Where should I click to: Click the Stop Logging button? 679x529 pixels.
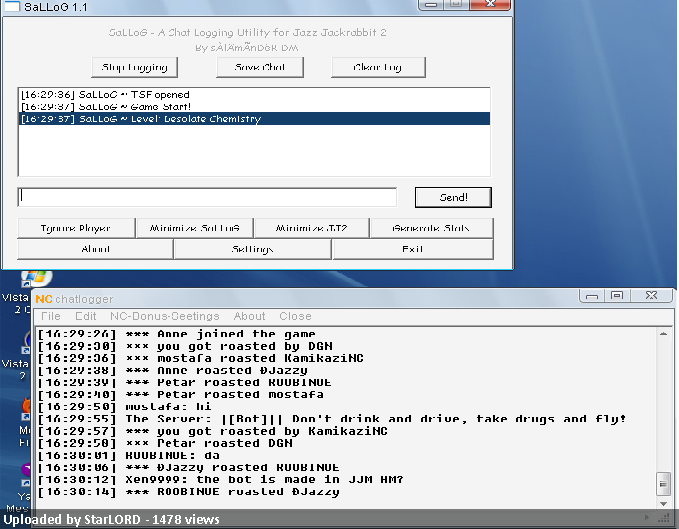pyautogui.click(x=135, y=67)
